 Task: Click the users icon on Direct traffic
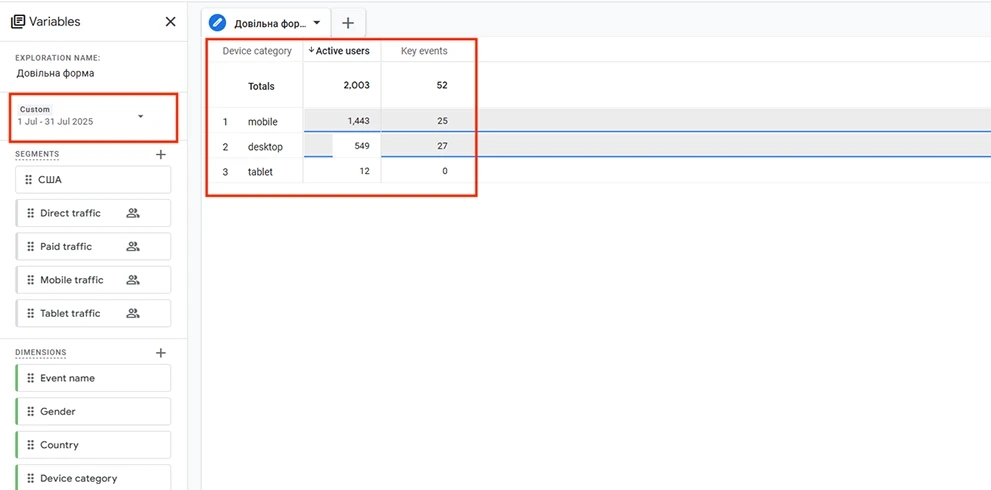[133, 213]
